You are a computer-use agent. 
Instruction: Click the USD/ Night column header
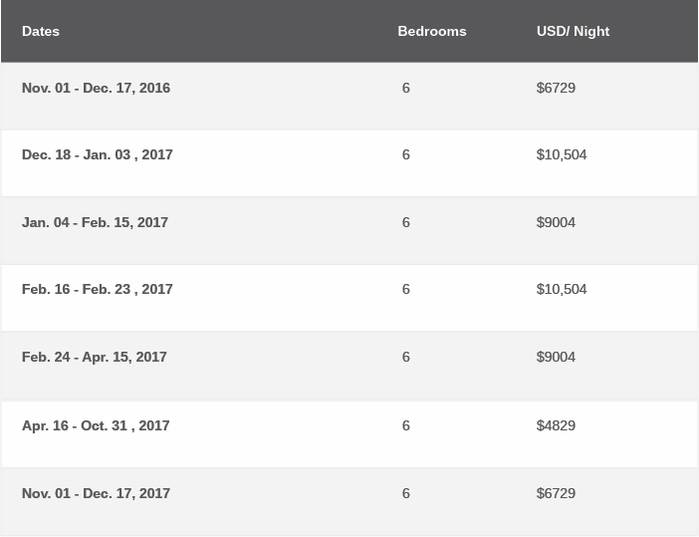[573, 31]
